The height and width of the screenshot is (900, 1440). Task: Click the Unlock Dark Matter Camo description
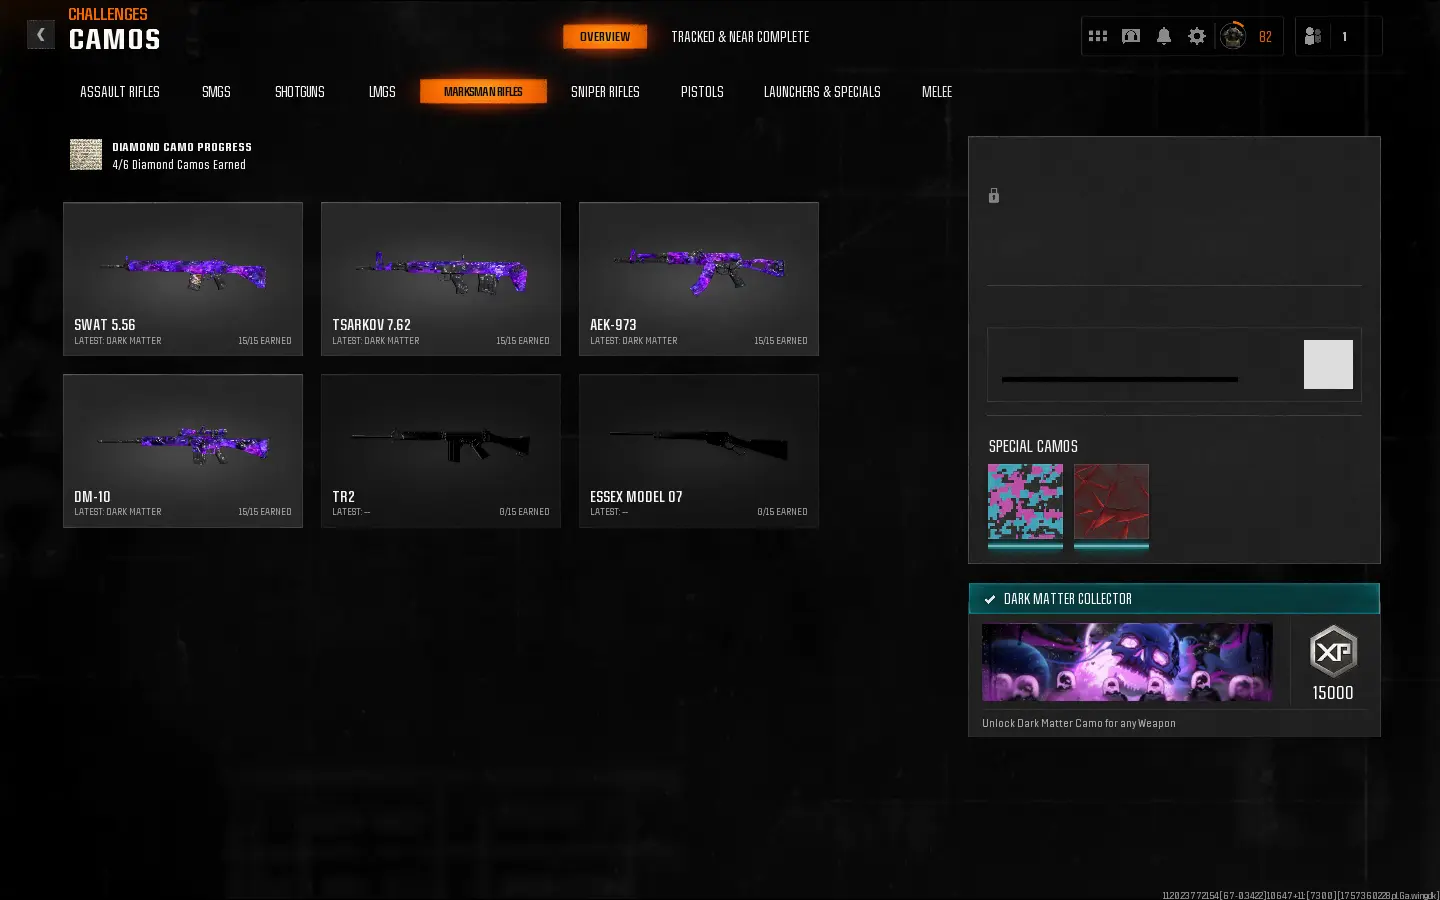[x=1079, y=723]
